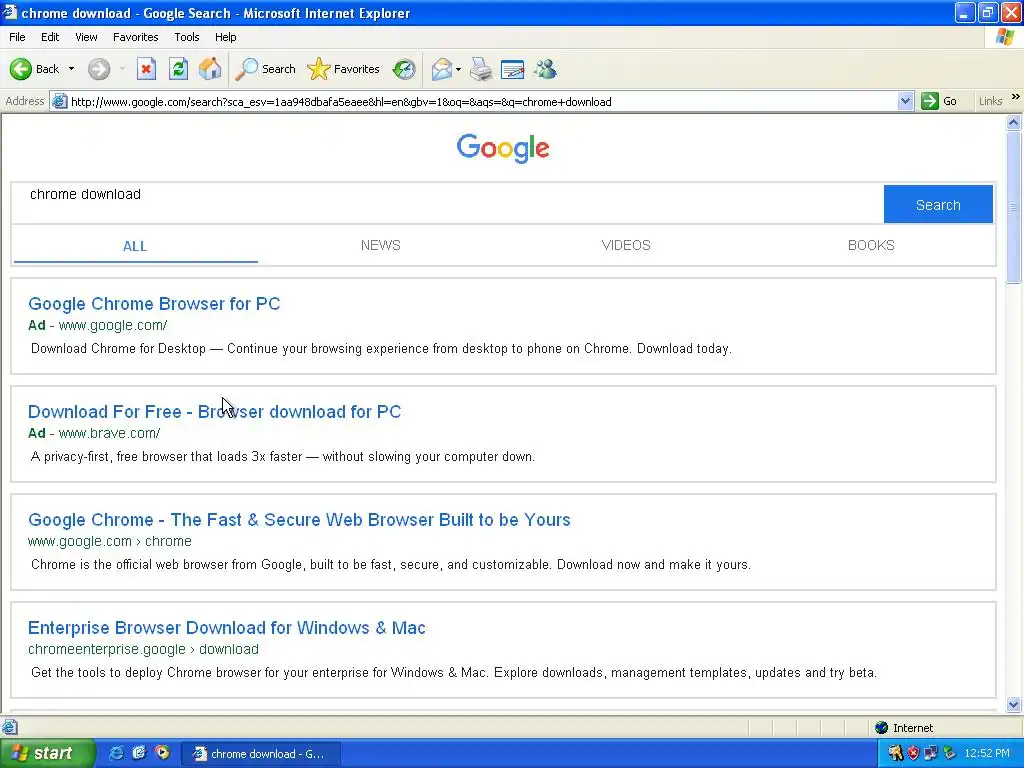1024x768 pixels.
Task: Expand the Links toolbar chevron
Action: click(x=1016, y=97)
